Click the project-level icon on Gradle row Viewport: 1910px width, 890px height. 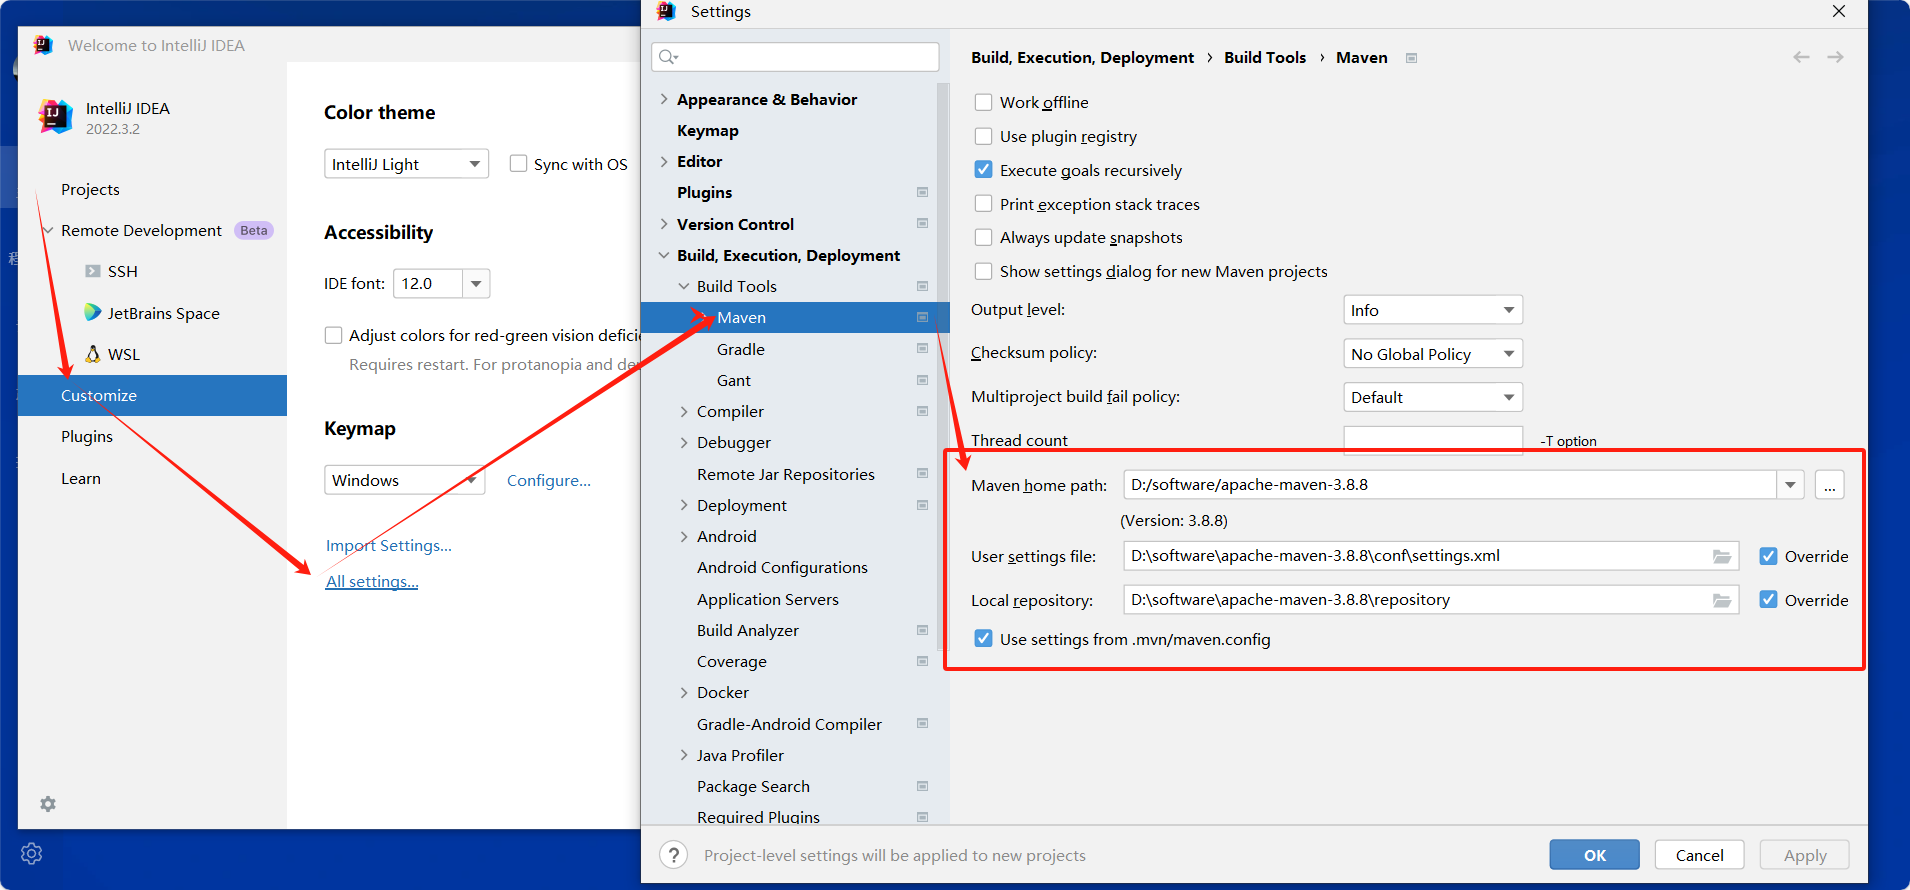coord(922,348)
